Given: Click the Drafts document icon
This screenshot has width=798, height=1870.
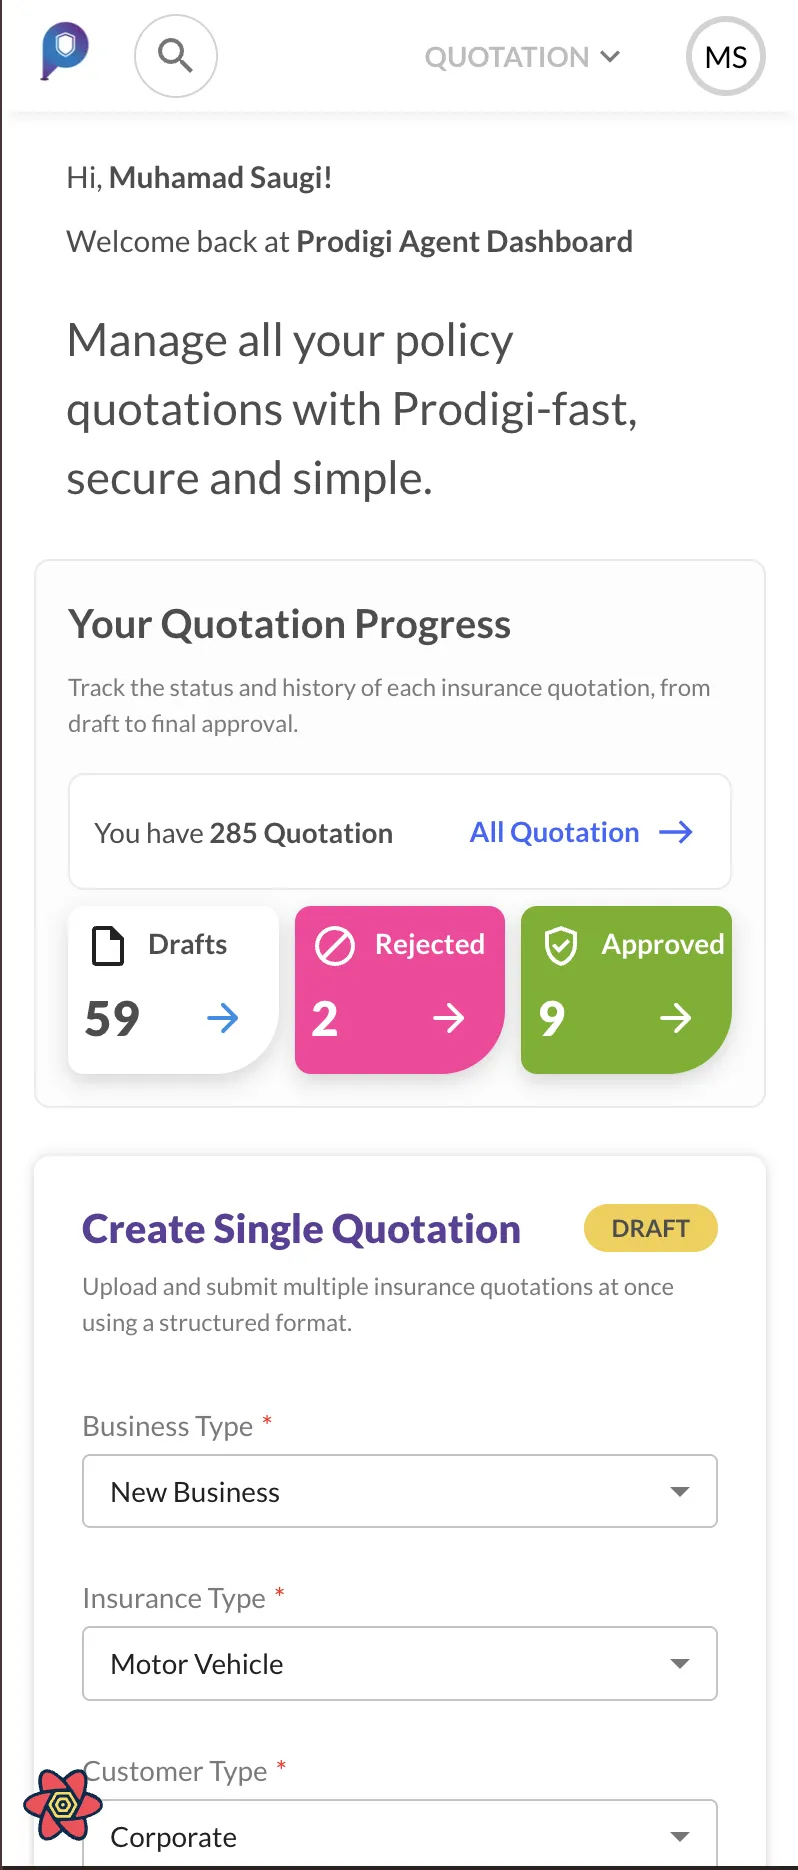Looking at the screenshot, I should pyautogui.click(x=108, y=945).
